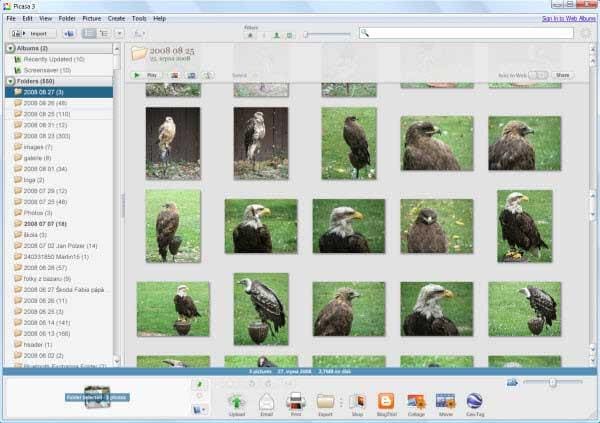The height and width of the screenshot is (423, 600).
Task: Switch to flat folder view
Action: [x=89, y=34]
